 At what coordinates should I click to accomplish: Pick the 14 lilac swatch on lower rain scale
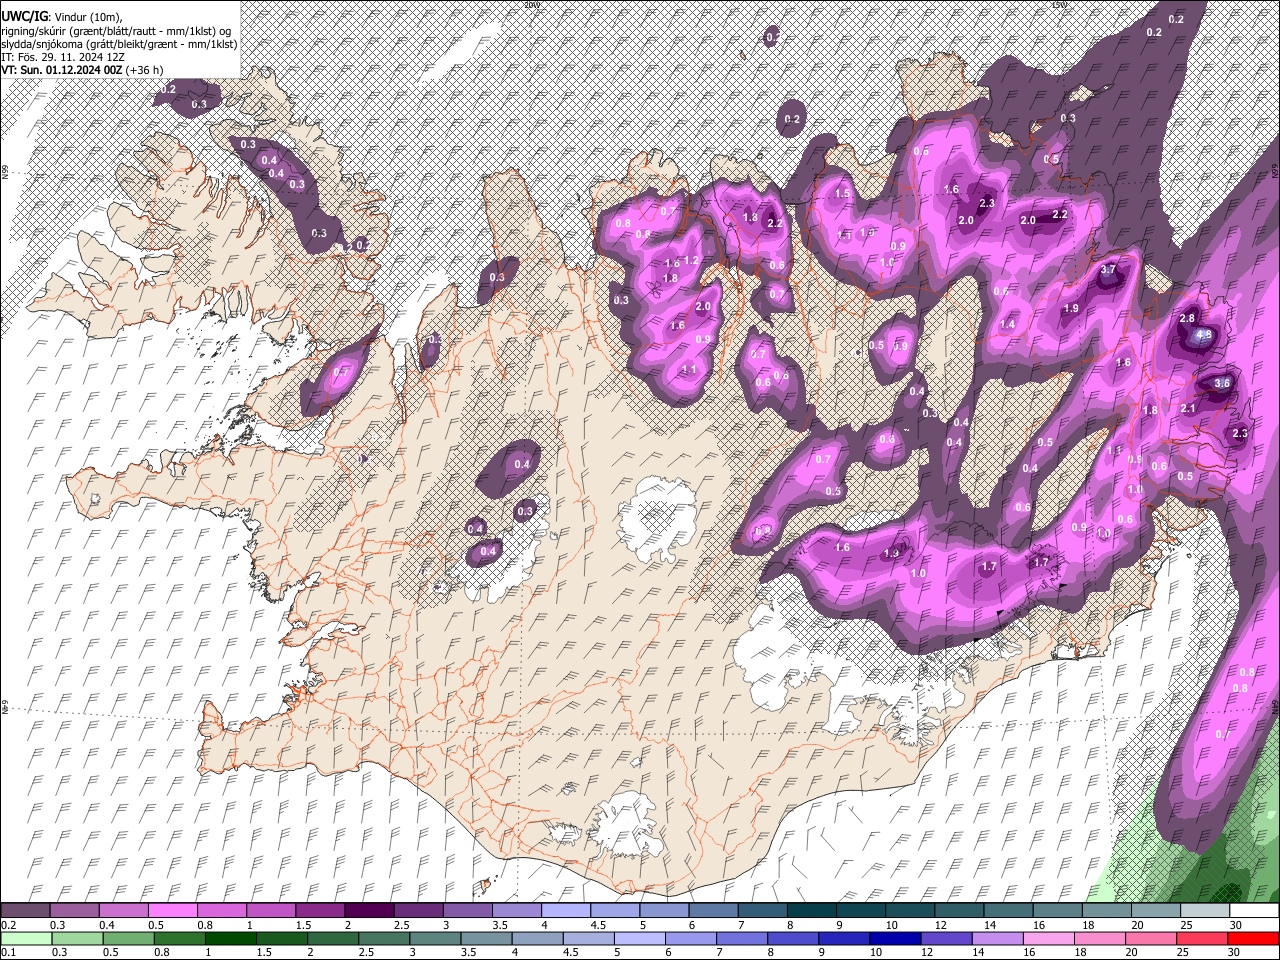coord(997,939)
